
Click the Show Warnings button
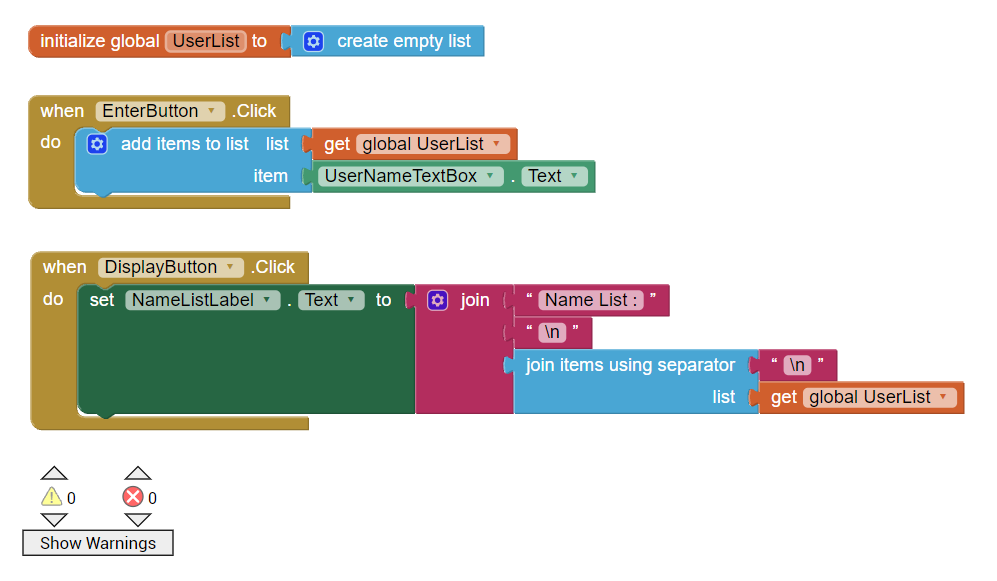pyautogui.click(x=97, y=543)
